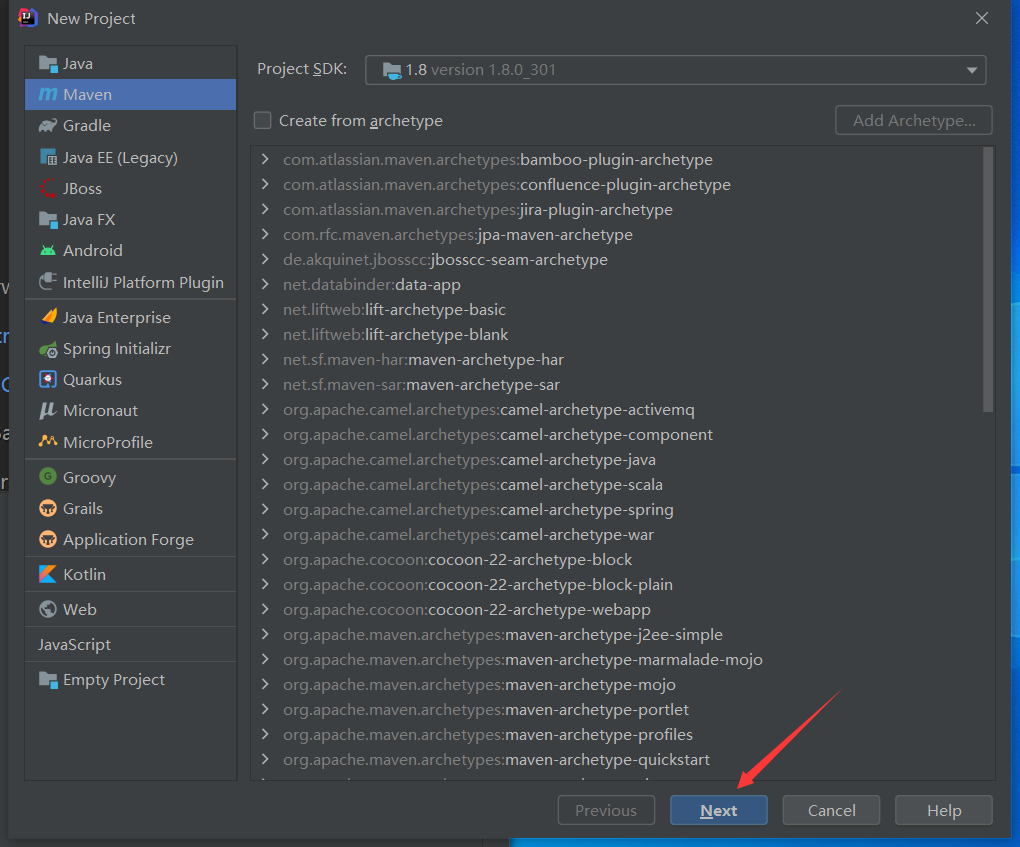Click the Java FX folder icon
The image size is (1020, 847).
(x=48, y=220)
